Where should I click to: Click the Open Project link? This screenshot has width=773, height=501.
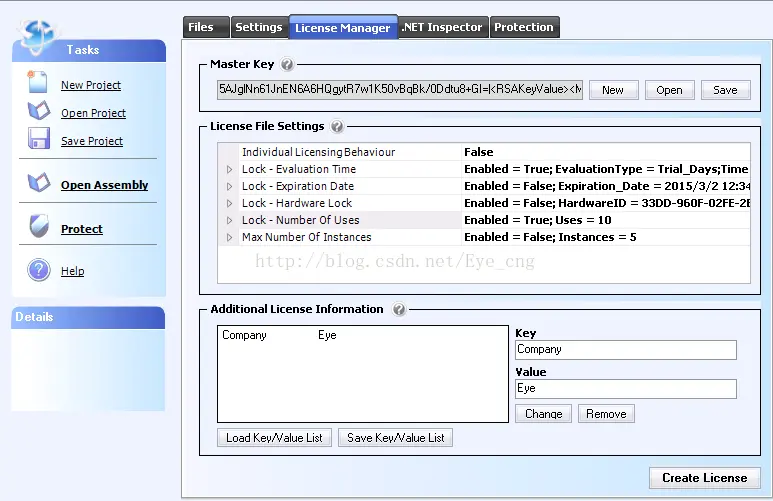[94, 113]
